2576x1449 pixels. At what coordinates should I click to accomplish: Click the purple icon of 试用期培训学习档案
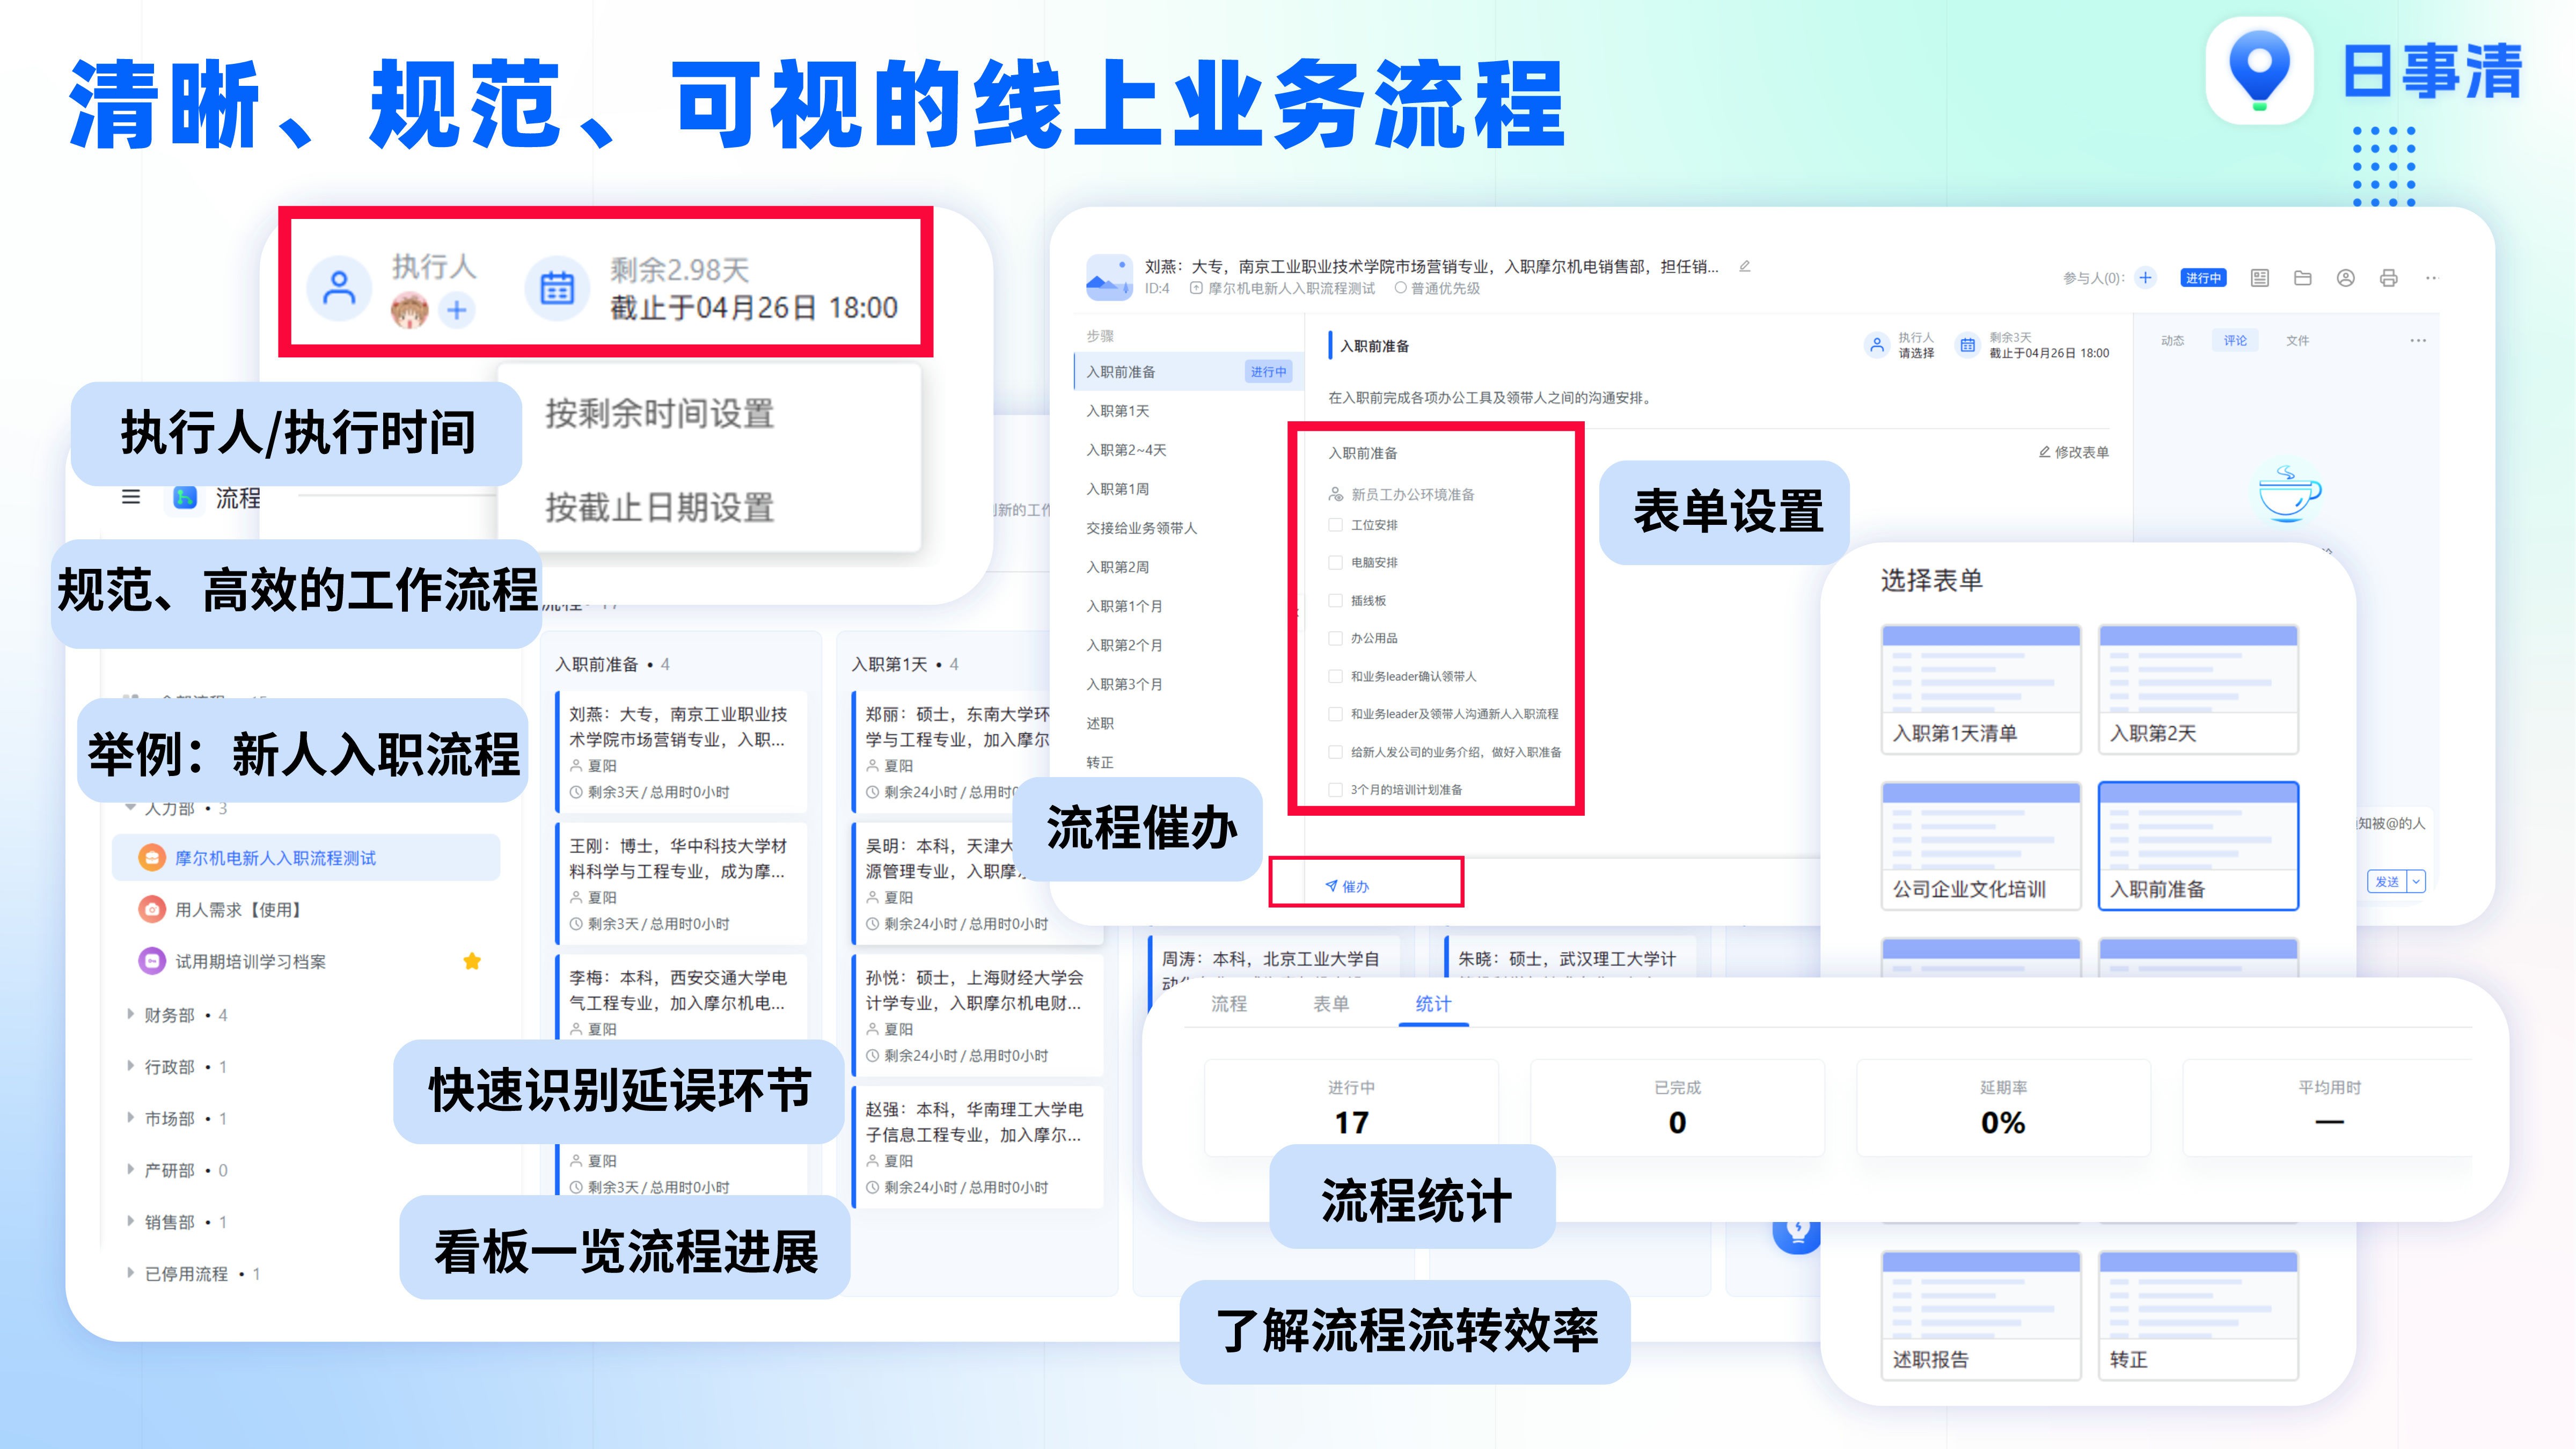151,961
